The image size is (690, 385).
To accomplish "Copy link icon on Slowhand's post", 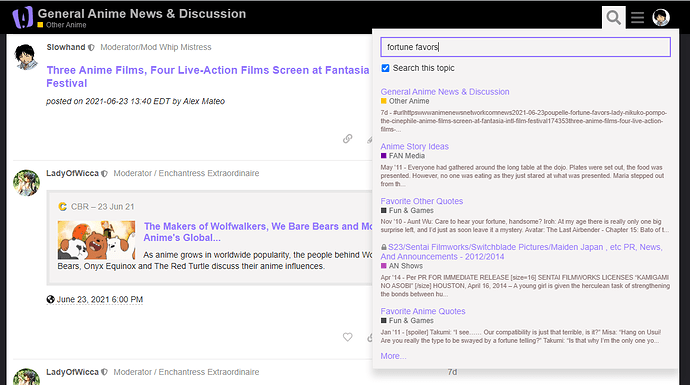I will pos(348,139).
